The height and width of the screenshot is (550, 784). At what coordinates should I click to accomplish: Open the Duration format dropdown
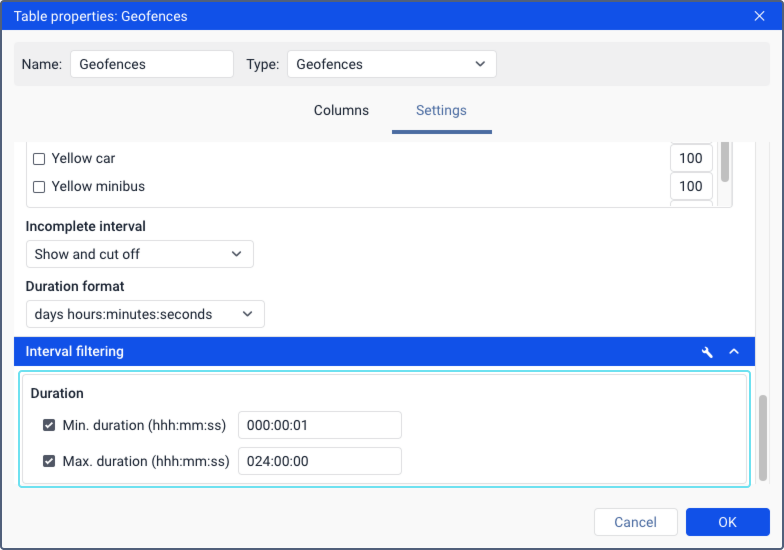145,314
